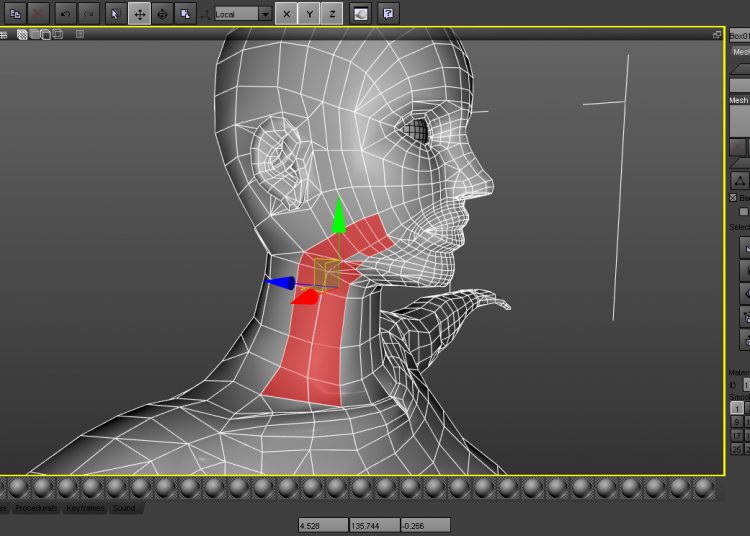The image size is (750, 536).
Task: Select the arrow pointer selection tool
Action: (x=115, y=14)
